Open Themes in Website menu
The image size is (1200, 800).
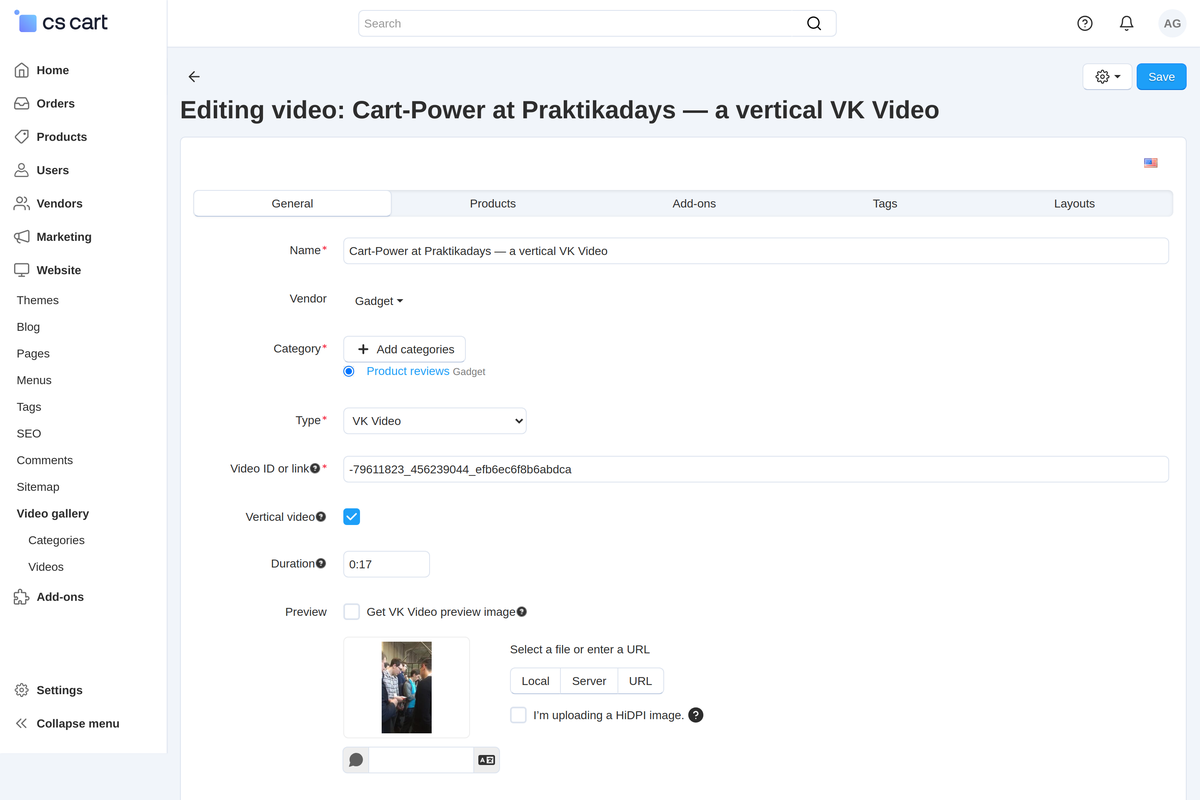coord(38,300)
